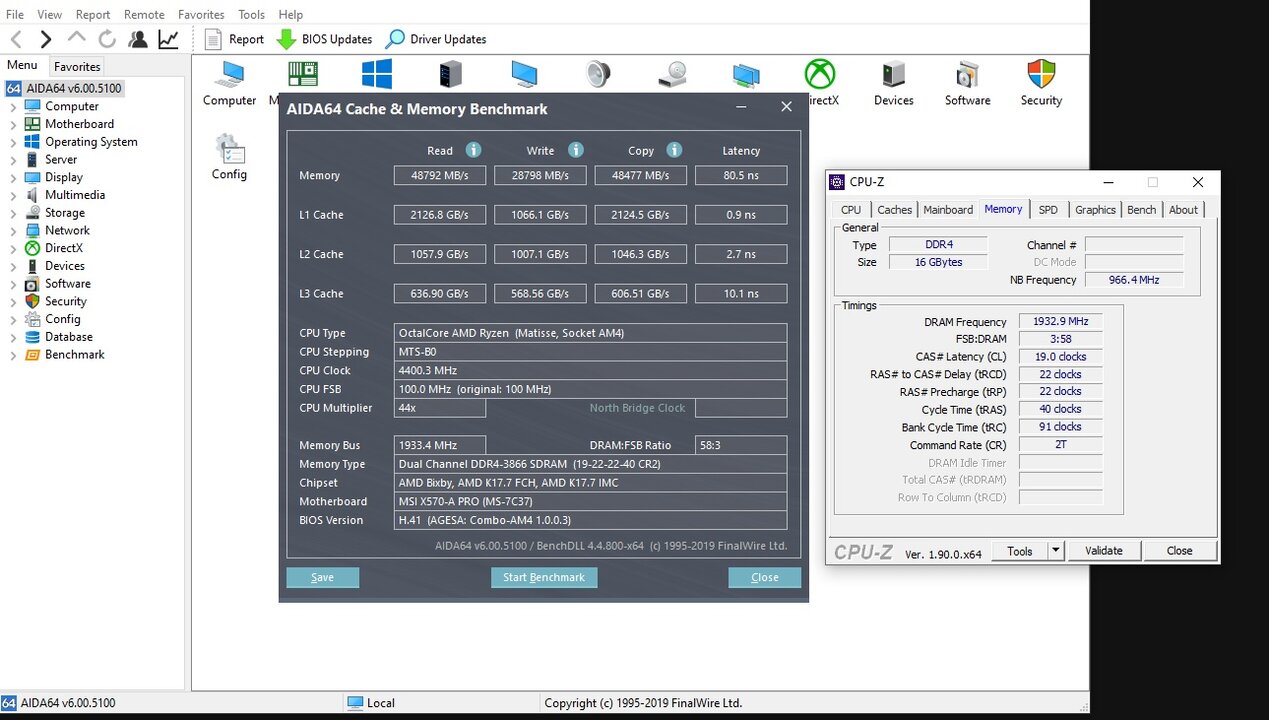Open the View menu
Viewport: 1269px width, 720px height.
pyautogui.click(x=50, y=15)
